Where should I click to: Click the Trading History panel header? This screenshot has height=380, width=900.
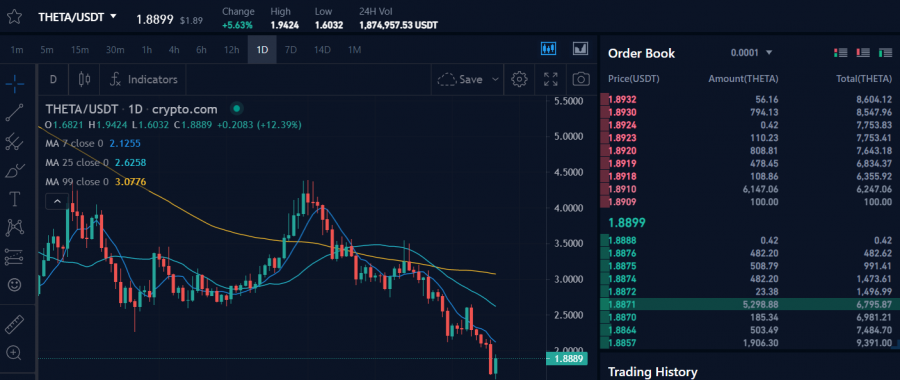(x=652, y=372)
